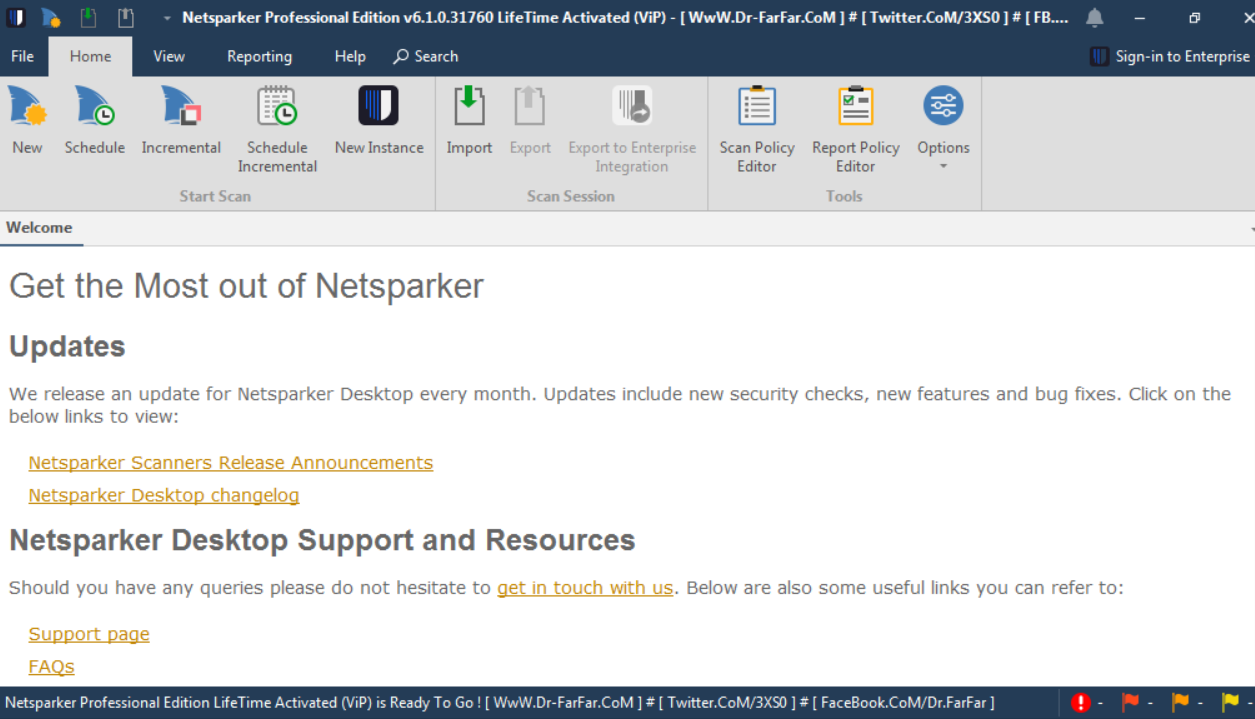Switch to the Reporting ribbon tab
The height and width of the screenshot is (719, 1255).
point(259,56)
